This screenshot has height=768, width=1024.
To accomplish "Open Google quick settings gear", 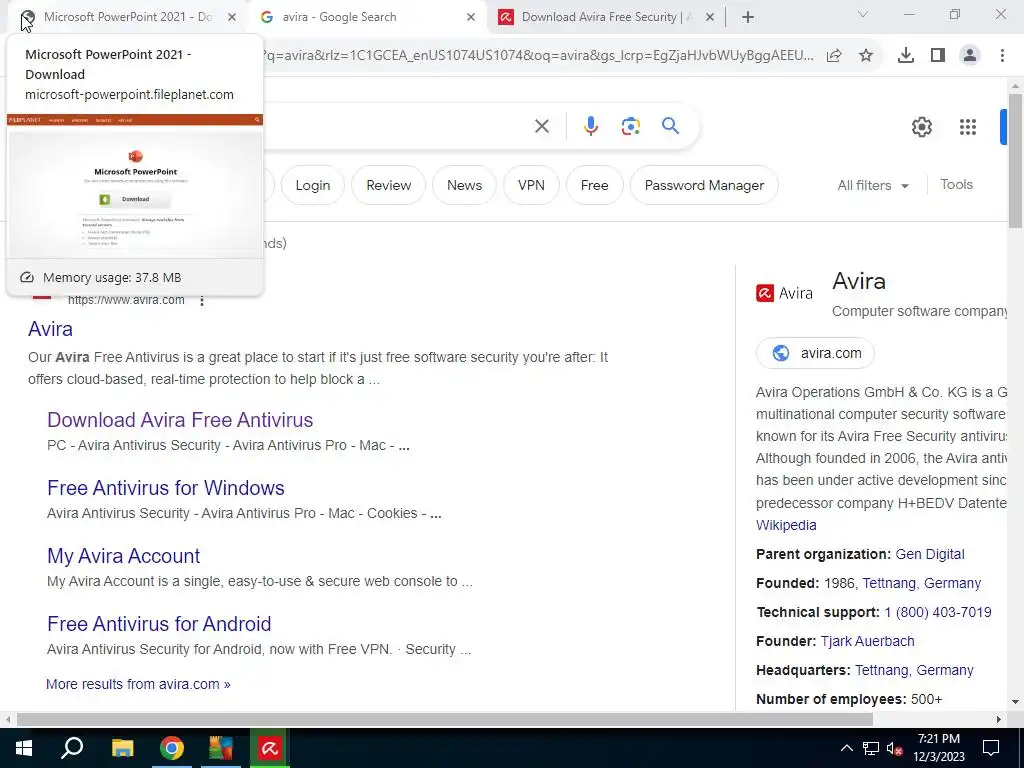I will (x=921, y=127).
